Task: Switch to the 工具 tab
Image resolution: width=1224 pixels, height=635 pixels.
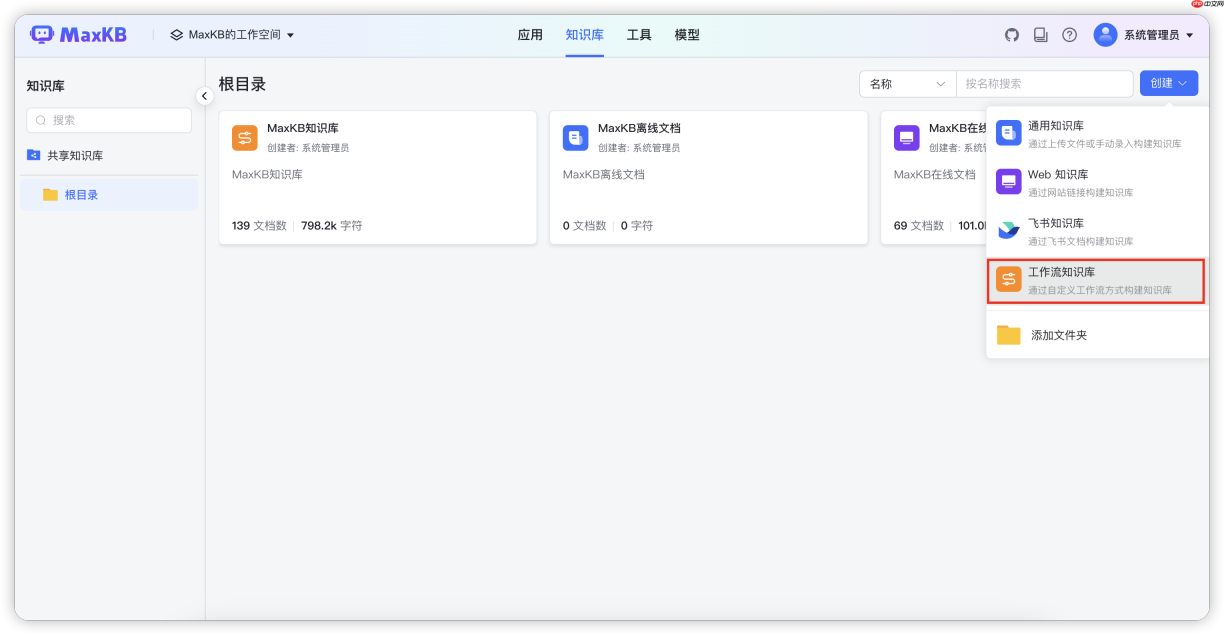Action: 639,35
